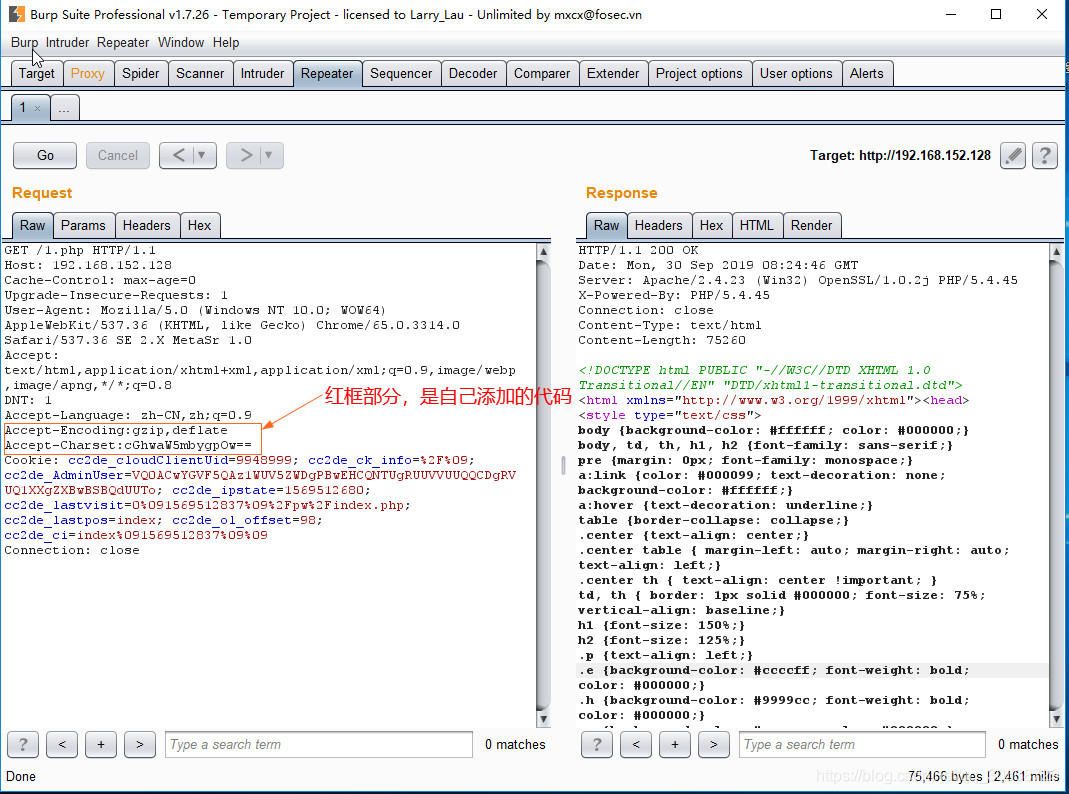
Task: Switch to the Response Hex tab
Action: tap(711, 226)
